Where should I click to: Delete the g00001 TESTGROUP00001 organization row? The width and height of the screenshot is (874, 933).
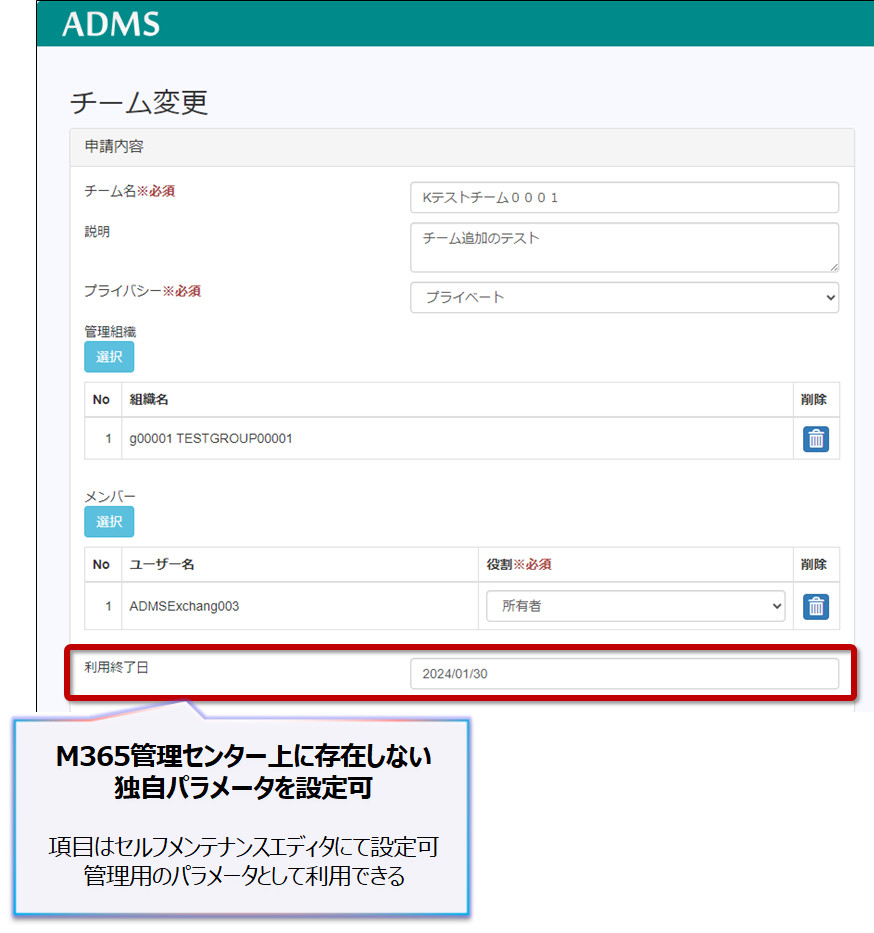tap(816, 439)
